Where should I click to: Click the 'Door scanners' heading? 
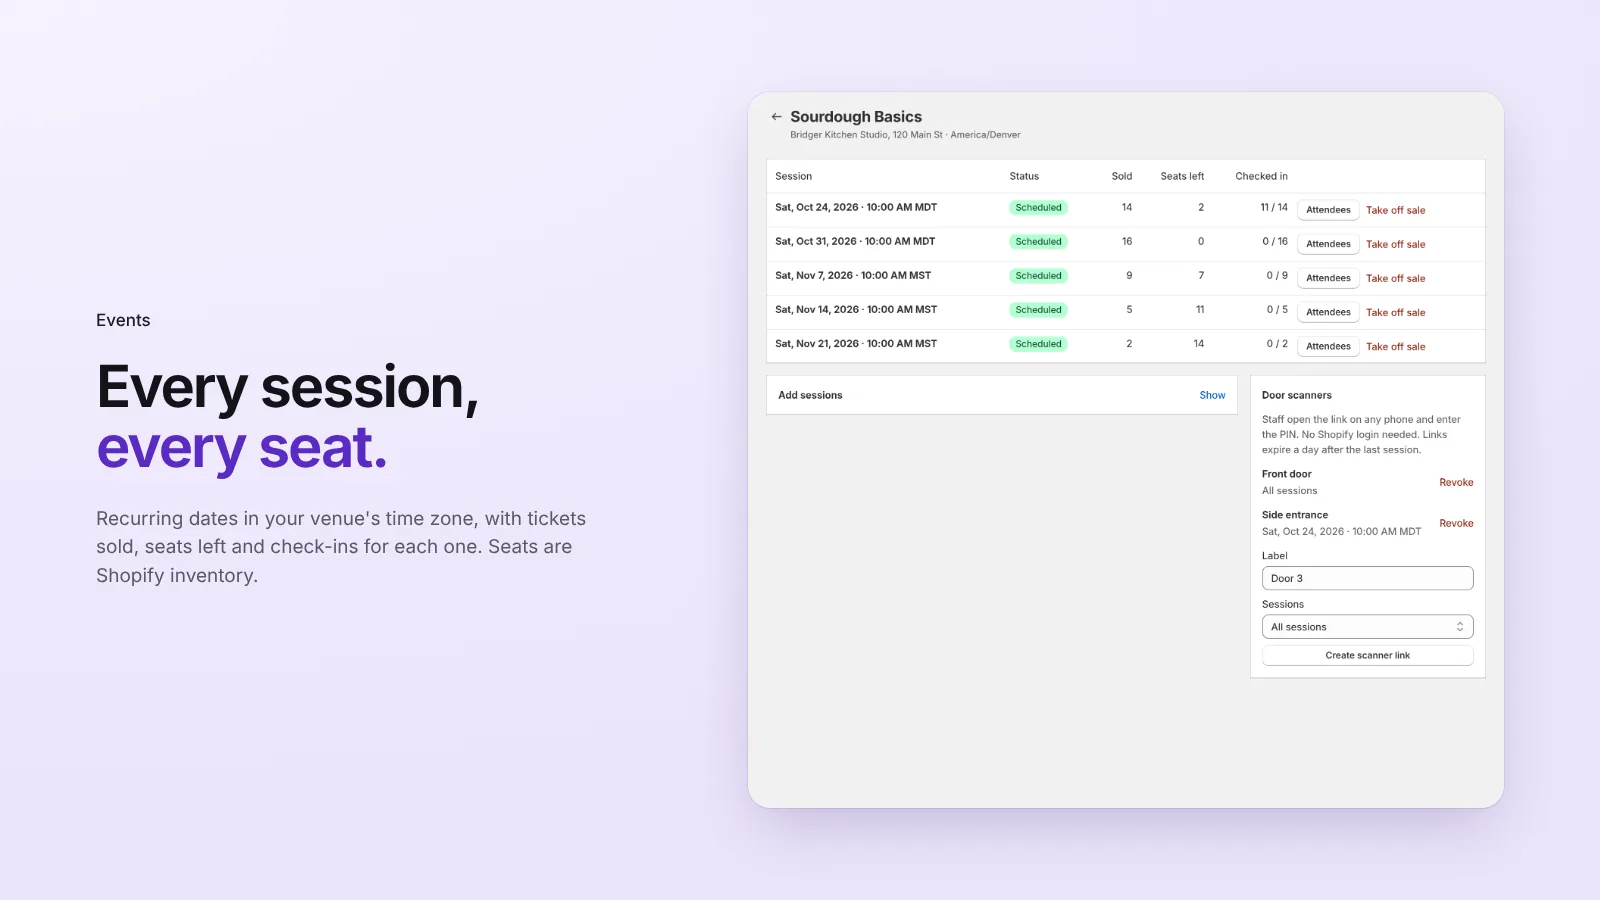1296,395
